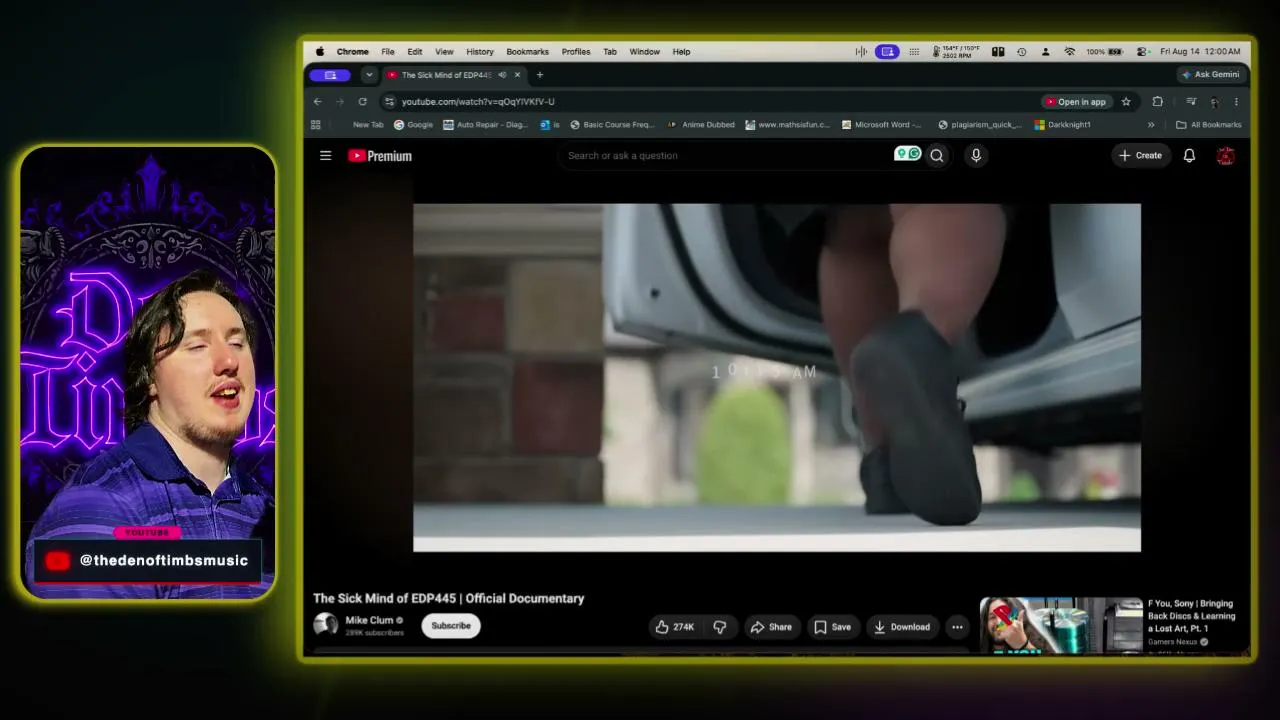The image size is (1280, 720).
Task: Show Wi-Fi status menu
Action: click(x=1069, y=52)
